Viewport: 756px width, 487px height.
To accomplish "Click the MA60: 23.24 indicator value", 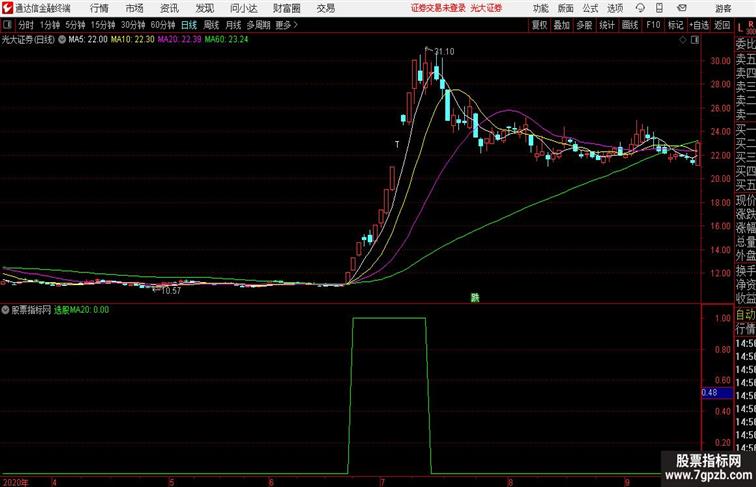I will coord(226,40).
